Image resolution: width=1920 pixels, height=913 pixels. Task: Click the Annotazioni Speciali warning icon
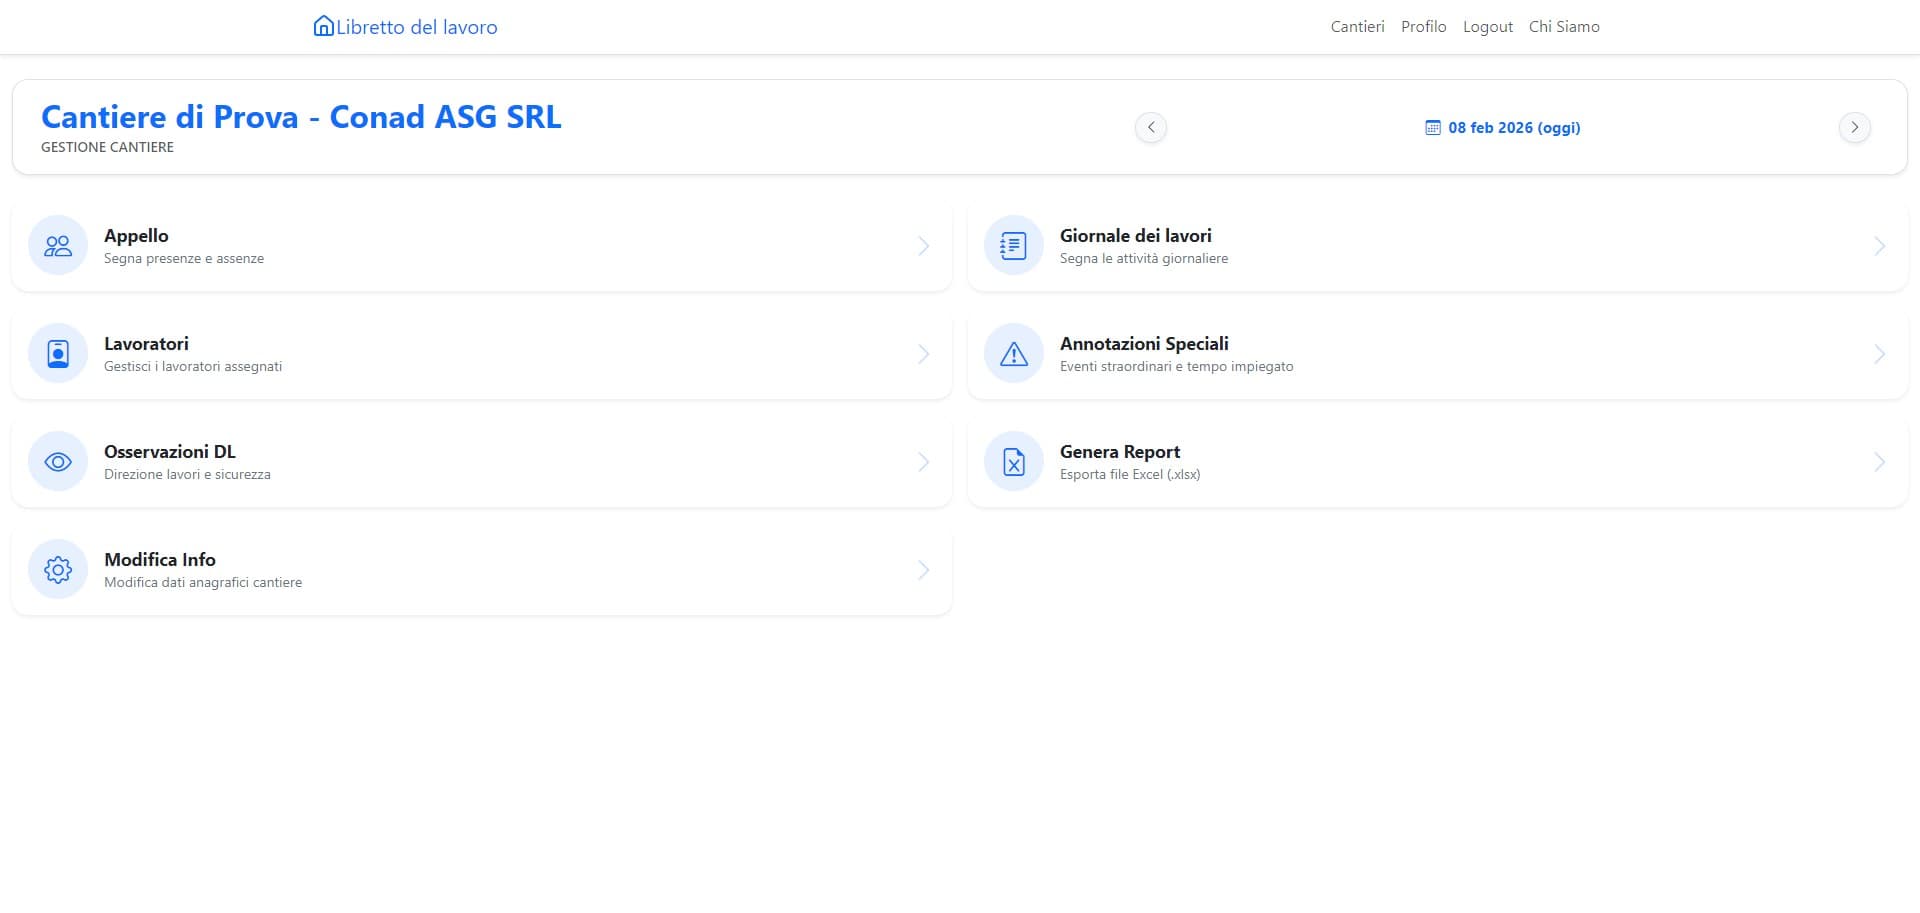(x=1013, y=353)
